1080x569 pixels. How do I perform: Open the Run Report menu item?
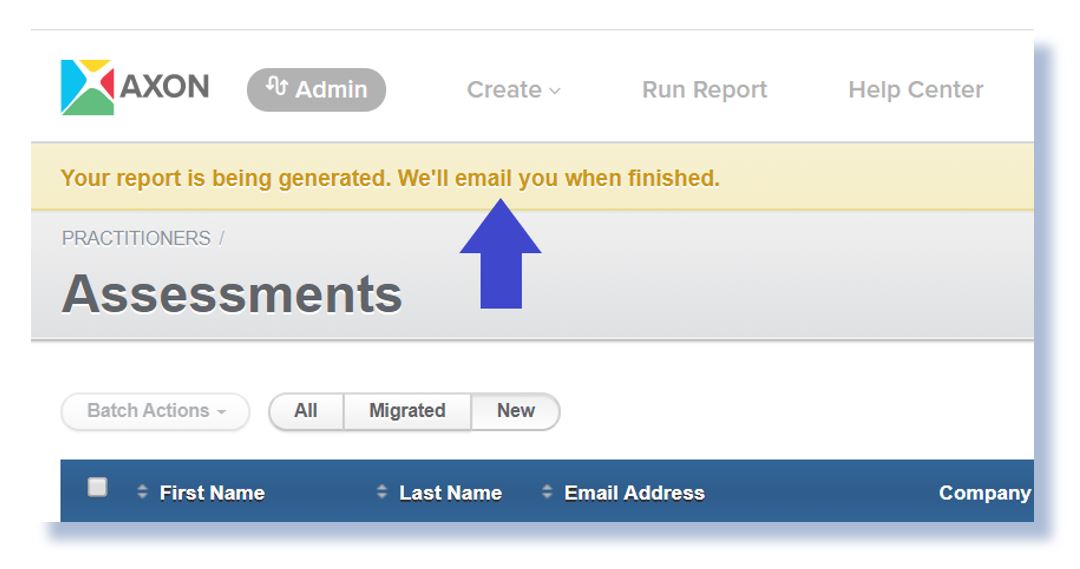(x=704, y=90)
